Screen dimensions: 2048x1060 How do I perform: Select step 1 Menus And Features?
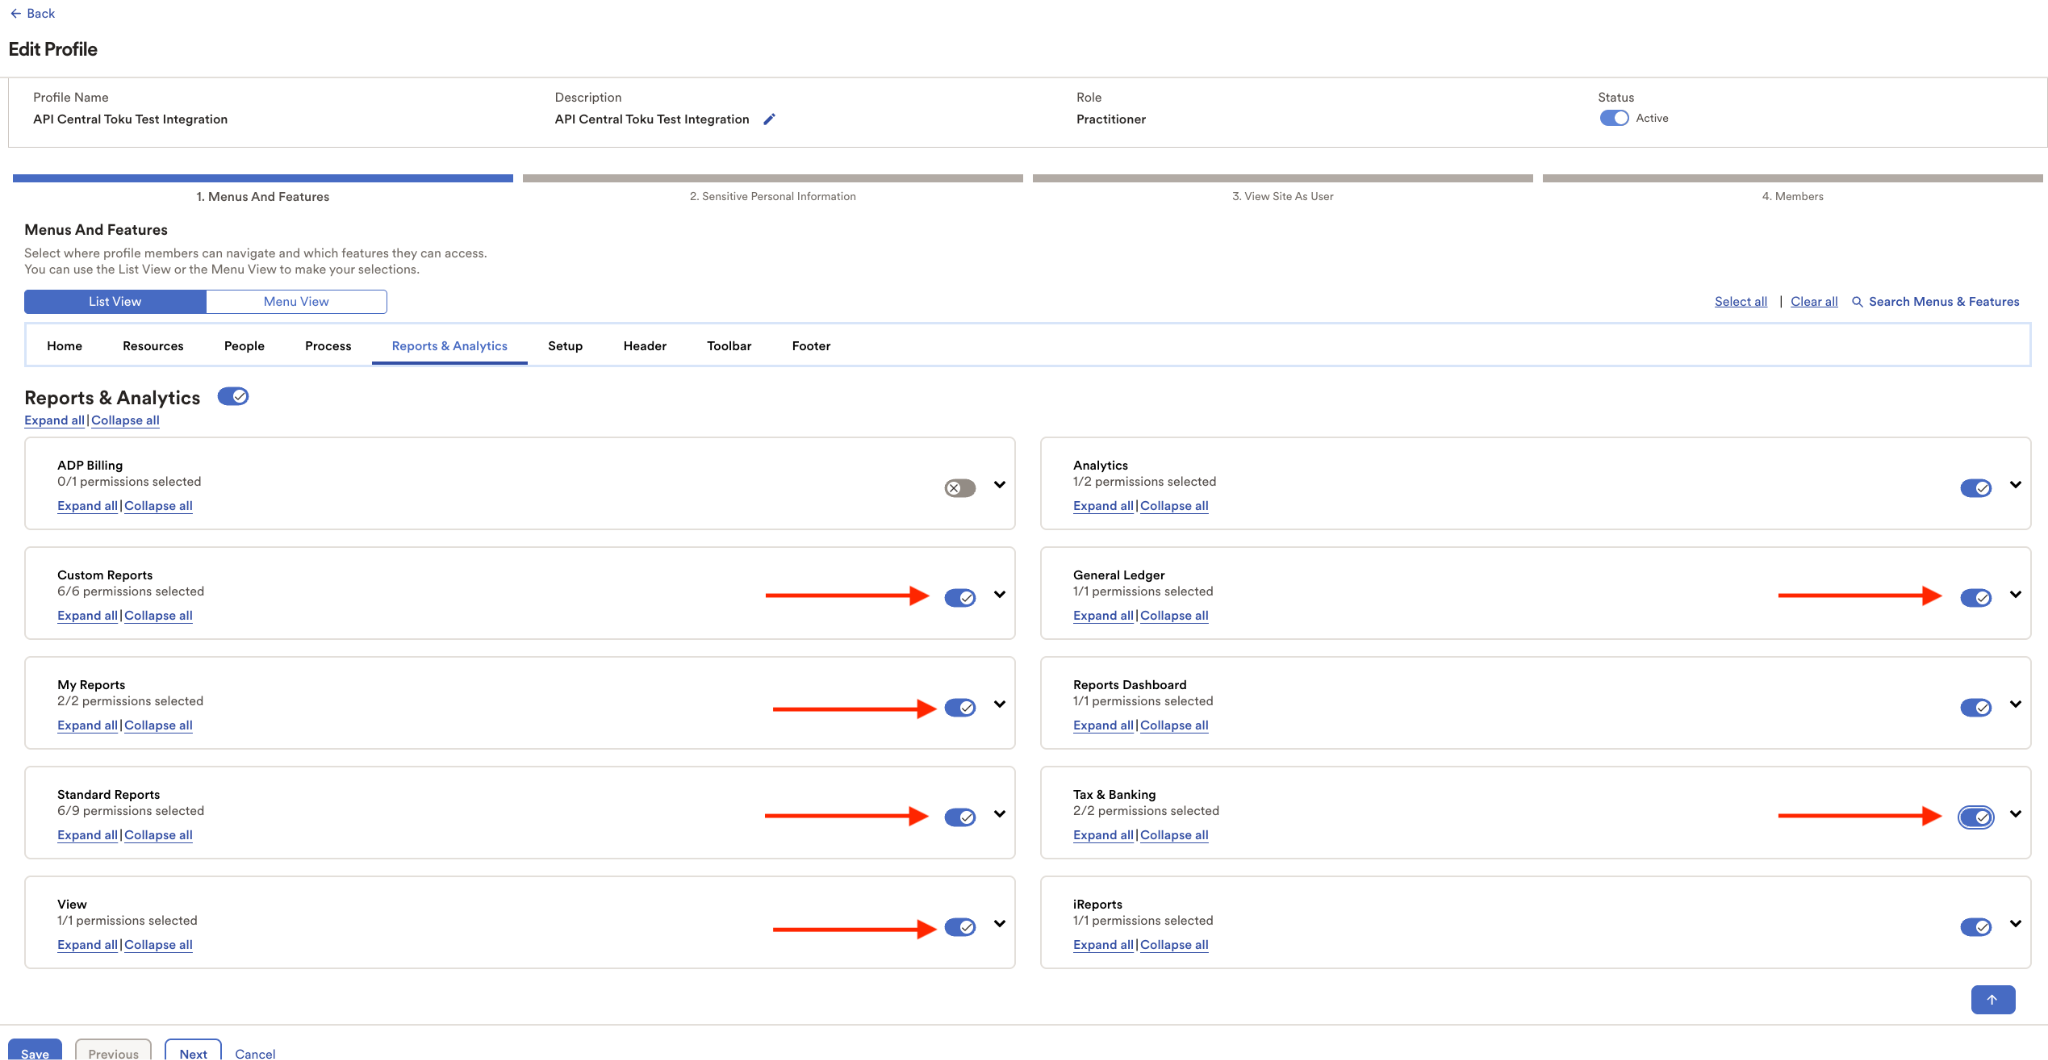click(263, 189)
